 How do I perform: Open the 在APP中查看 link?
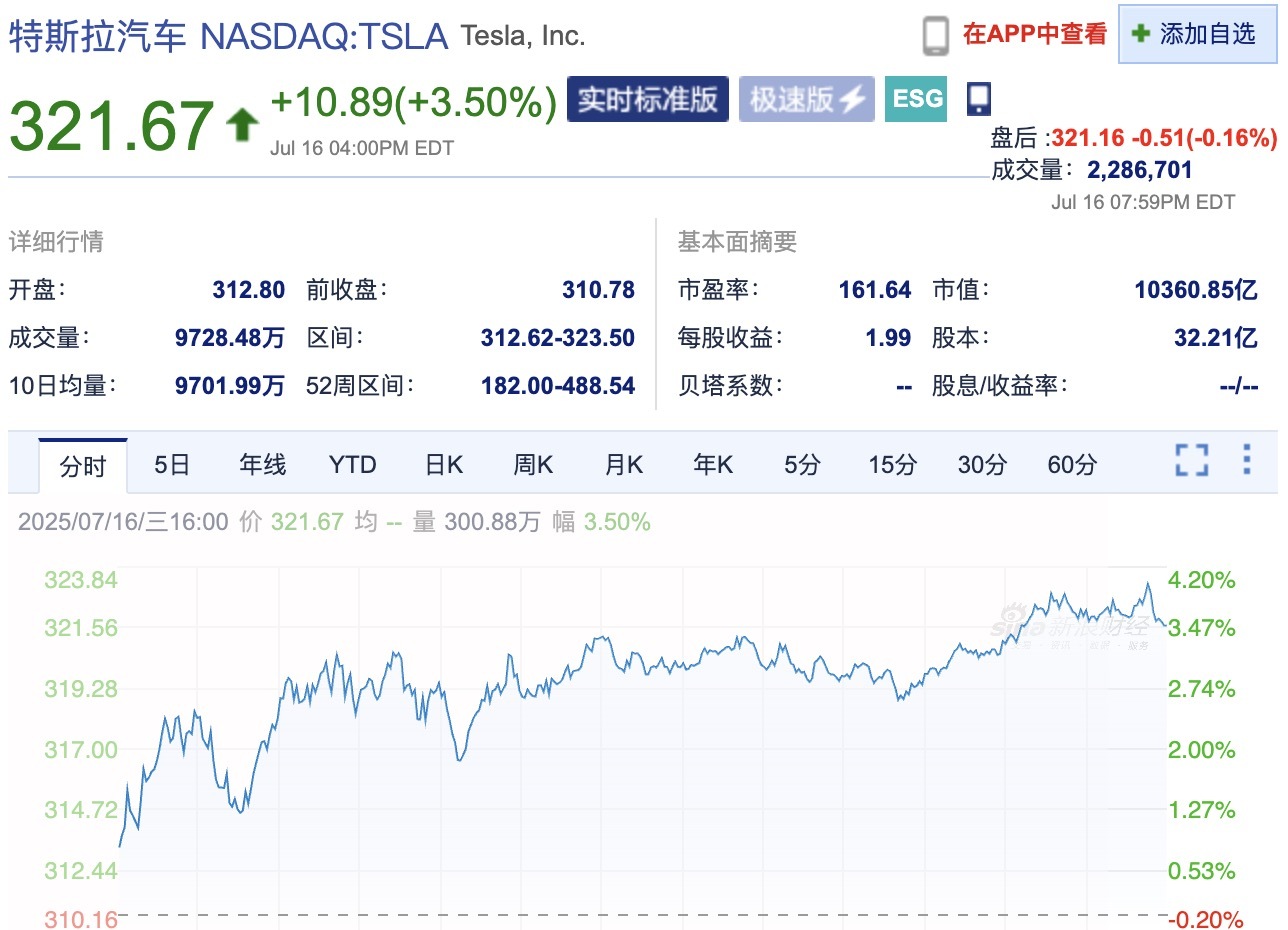click(1035, 34)
